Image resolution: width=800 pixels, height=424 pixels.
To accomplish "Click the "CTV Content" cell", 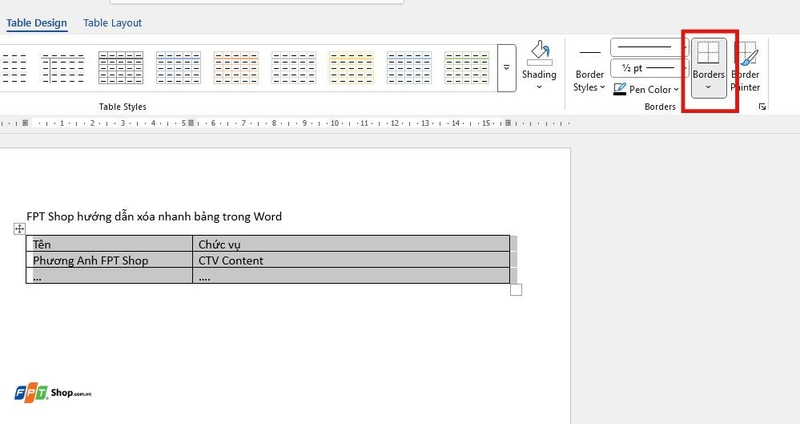I will click(x=351, y=260).
